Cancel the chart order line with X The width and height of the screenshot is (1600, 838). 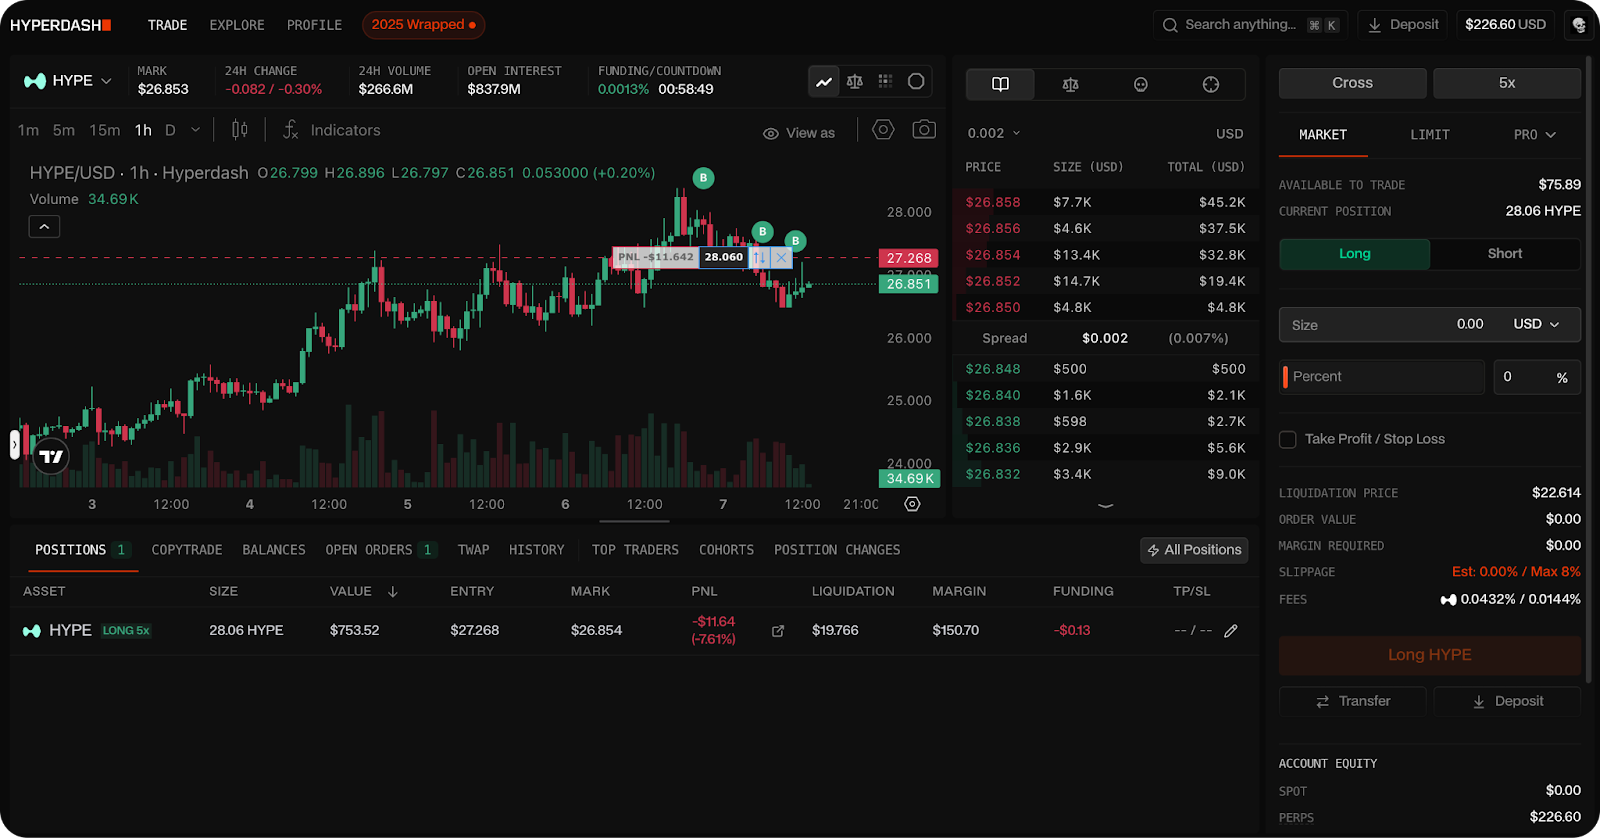[782, 257]
